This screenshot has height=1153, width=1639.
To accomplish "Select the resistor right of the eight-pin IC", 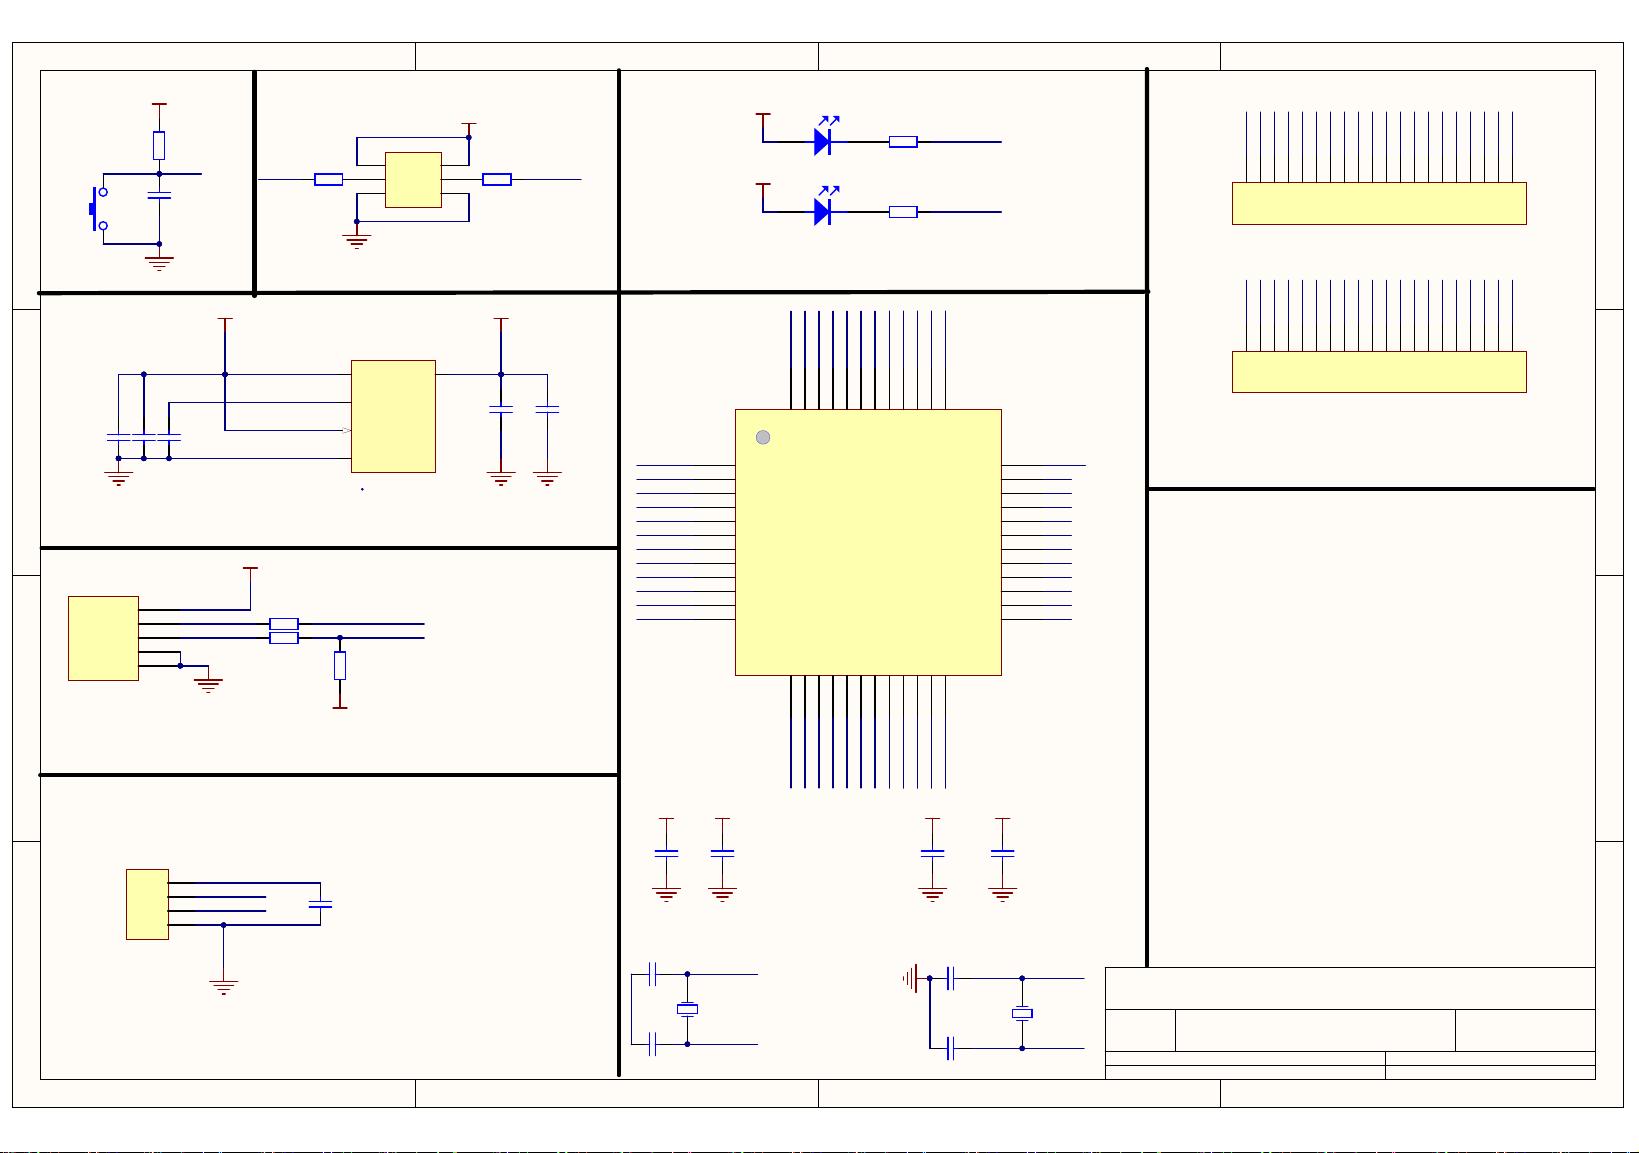I will coord(497,180).
